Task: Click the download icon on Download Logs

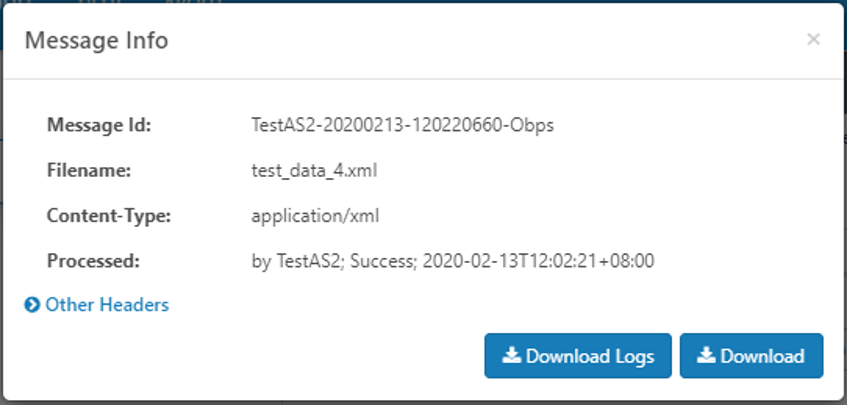Action: pos(512,355)
